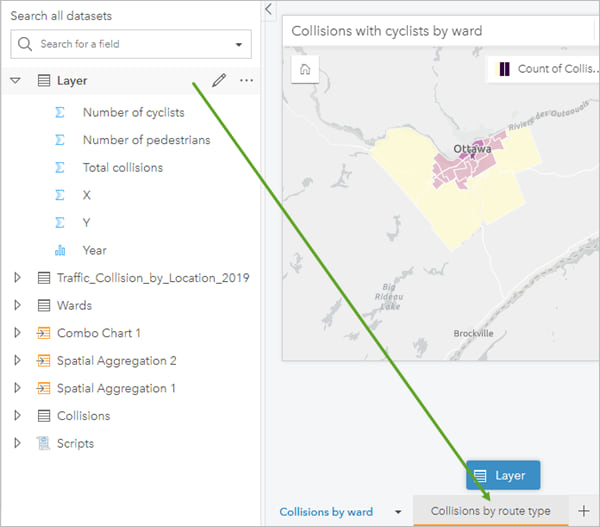This screenshot has height=527, width=600.
Task: Click the Year field bar chart icon
Action: (x=60, y=250)
